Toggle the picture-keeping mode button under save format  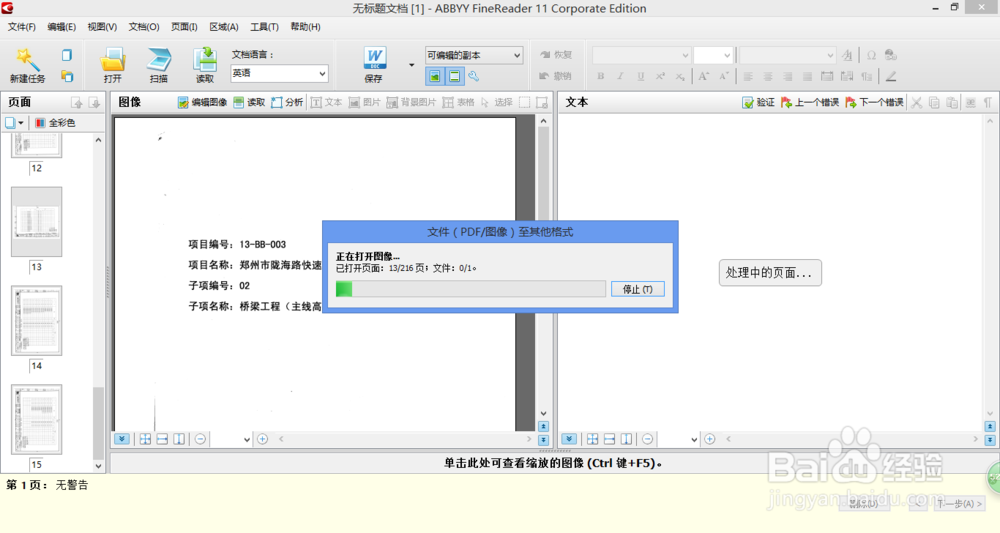tap(434, 77)
